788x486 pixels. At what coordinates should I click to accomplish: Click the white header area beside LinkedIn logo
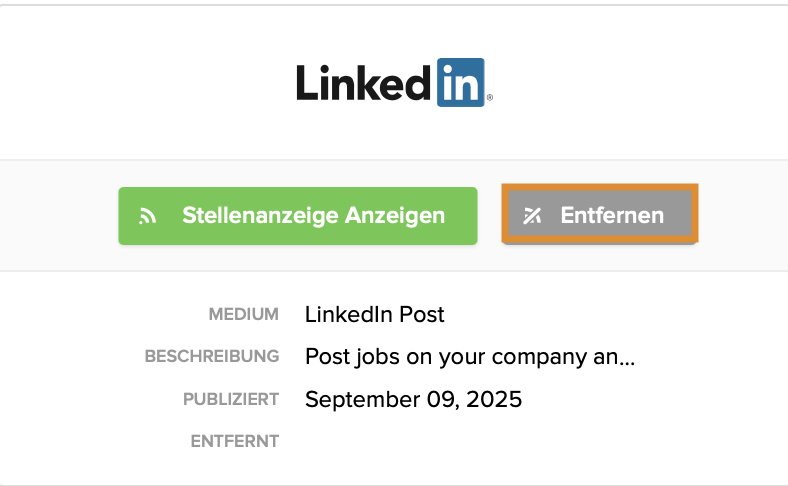point(150,82)
